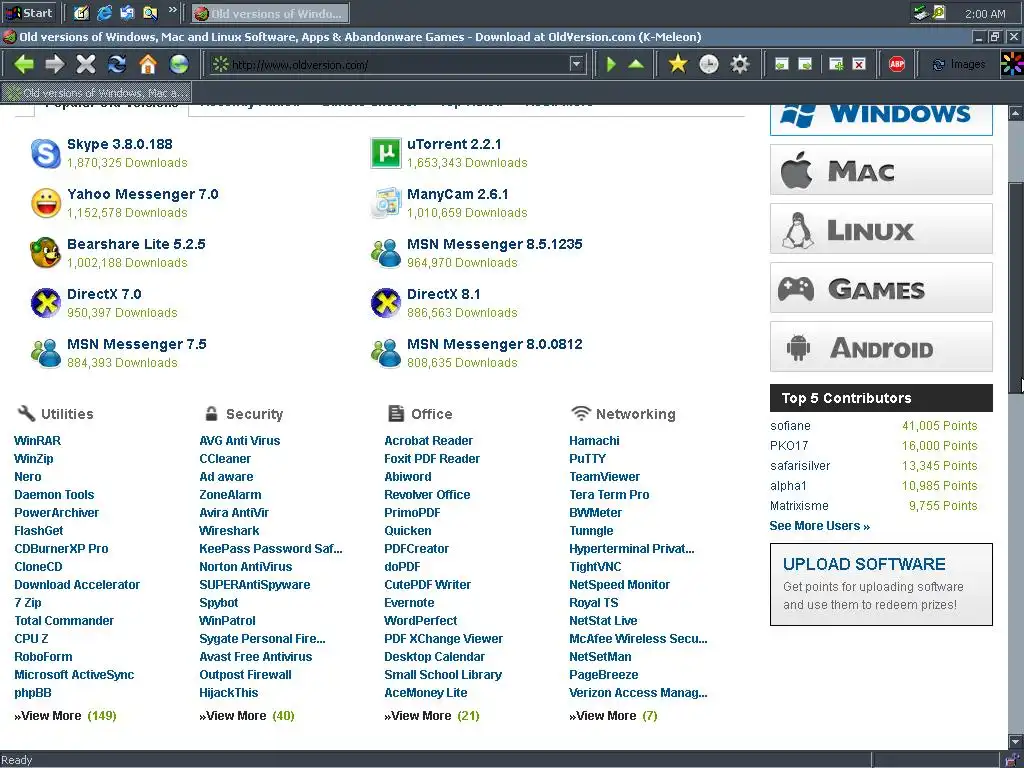Reload the page with the refresh icon
Image resolution: width=1024 pixels, height=768 pixels.
[117, 64]
